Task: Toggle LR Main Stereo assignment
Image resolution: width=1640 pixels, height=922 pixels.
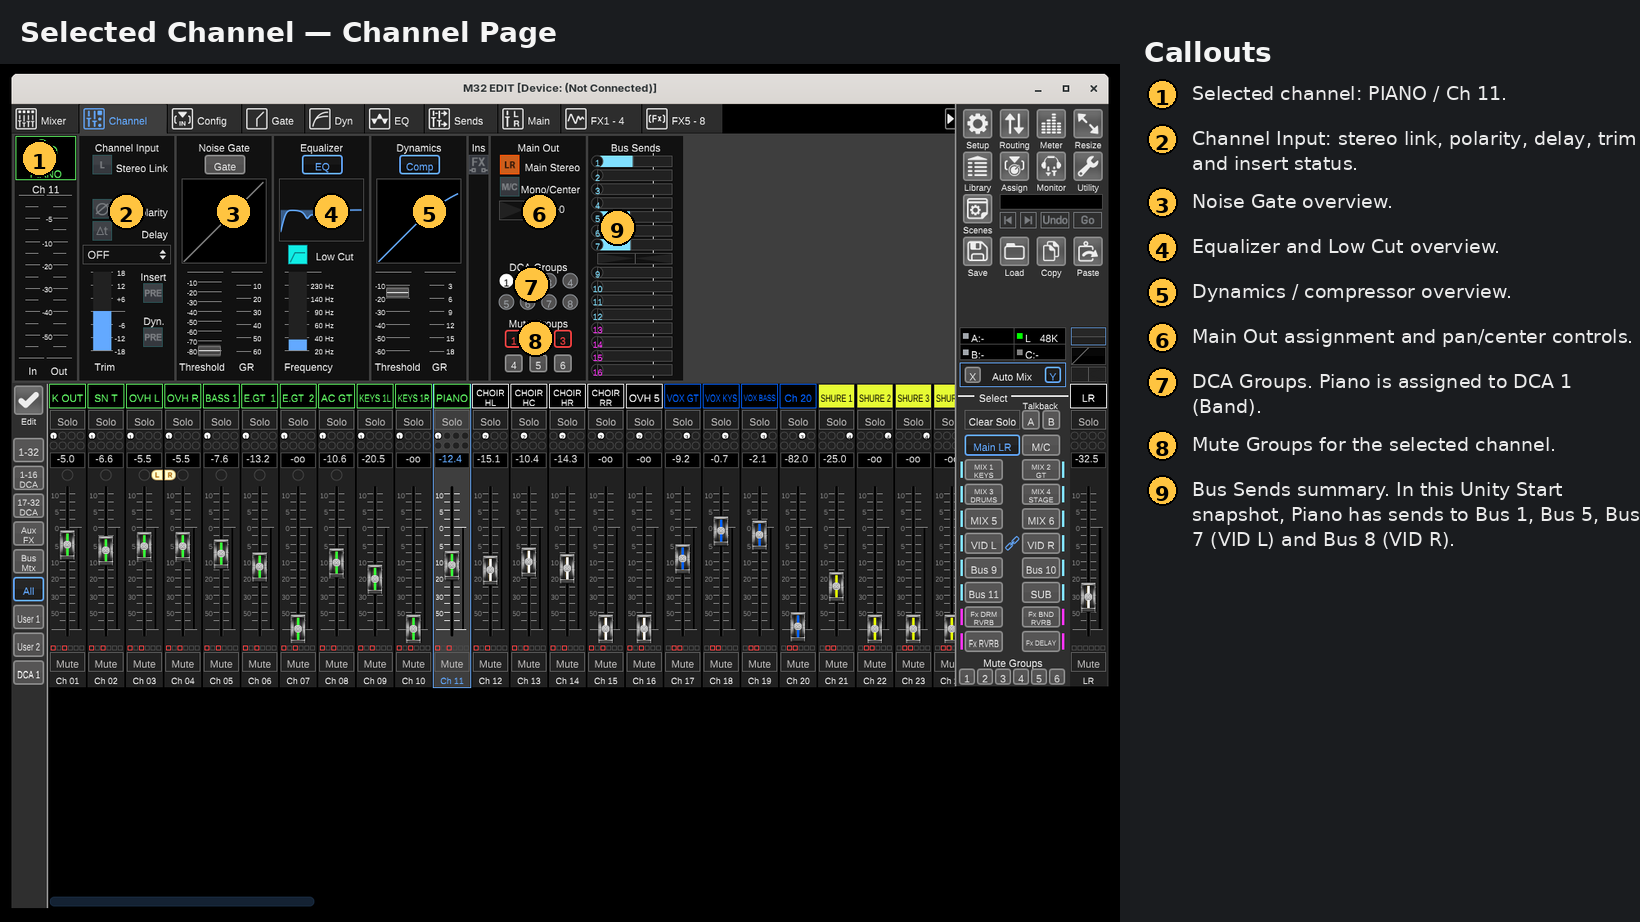Action: [x=510, y=165]
